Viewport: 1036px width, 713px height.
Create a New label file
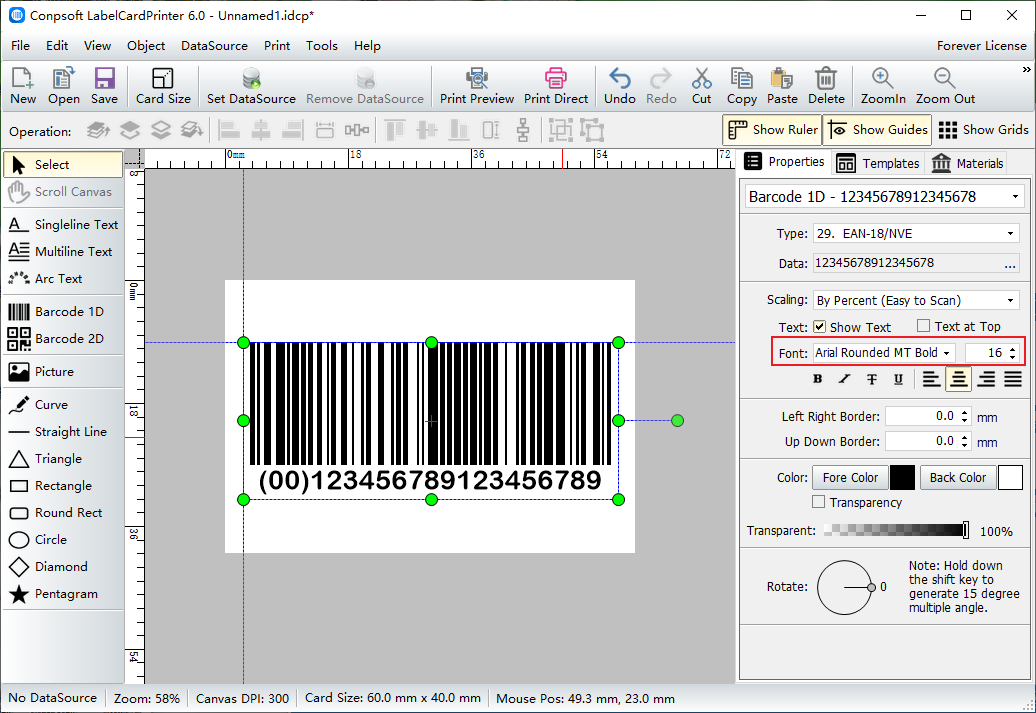[x=23, y=86]
